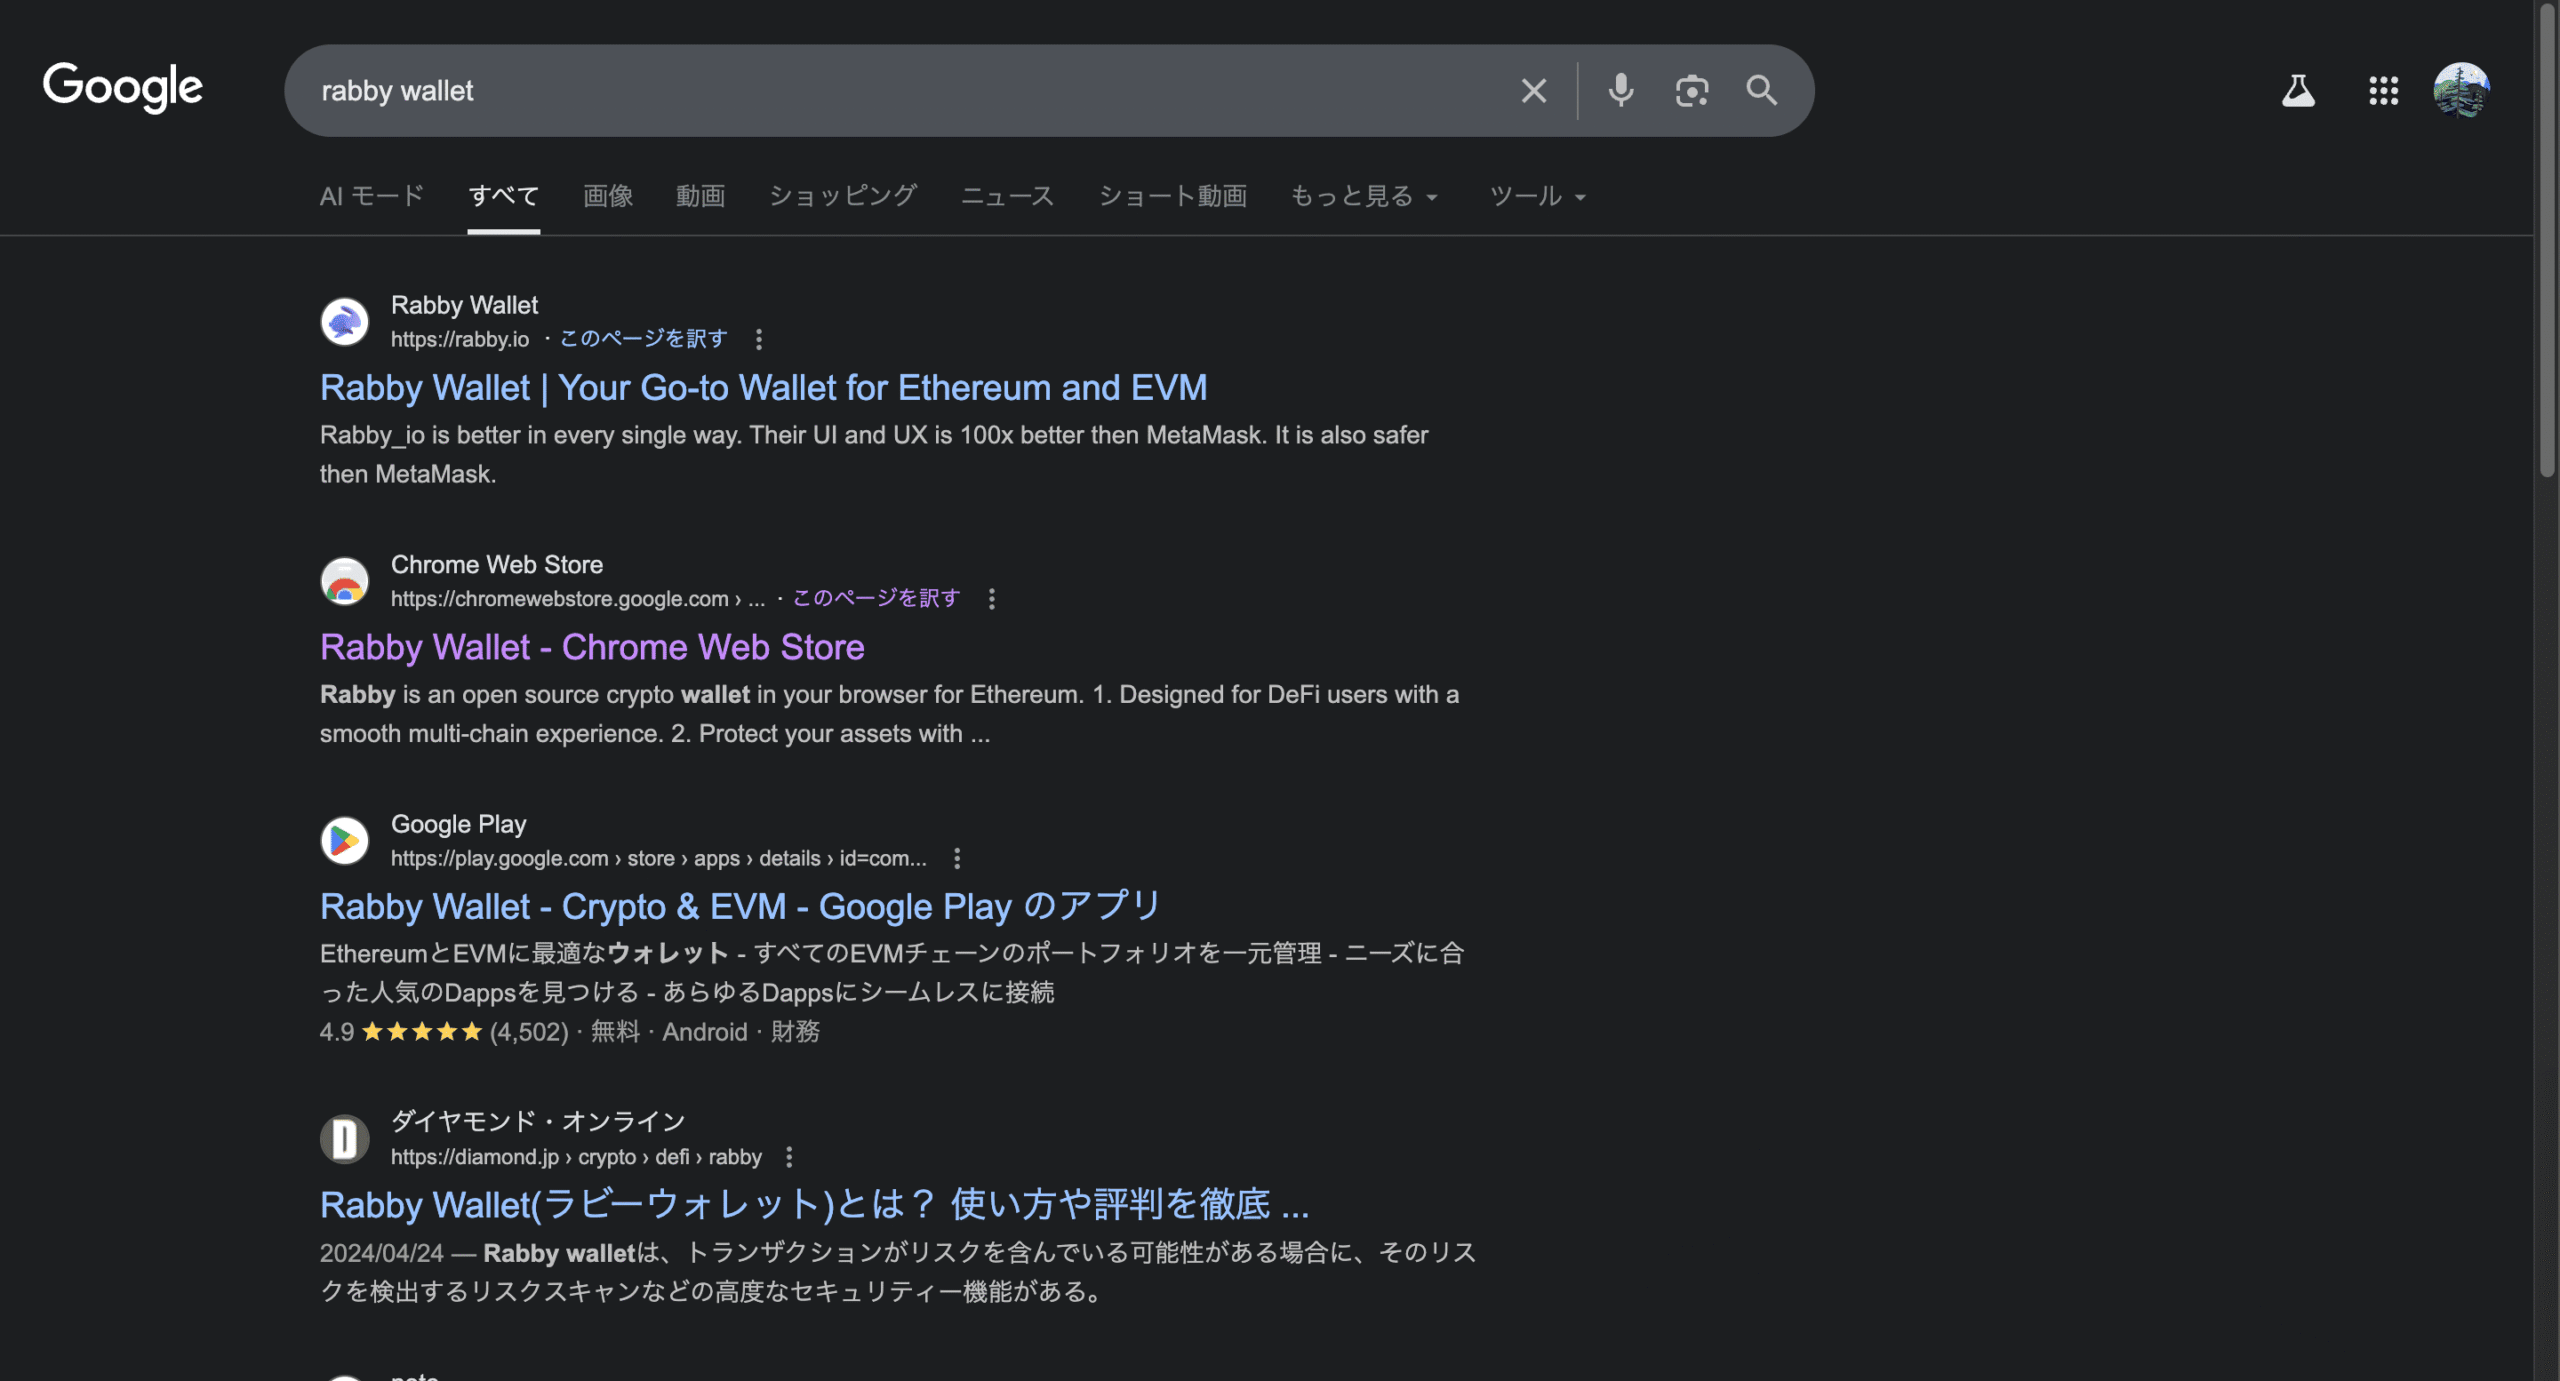The height and width of the screenshot is (1381, 2560).
Task: Open Google Lens image search icon
Action: pyautogui.click(x=1691, y=91)
